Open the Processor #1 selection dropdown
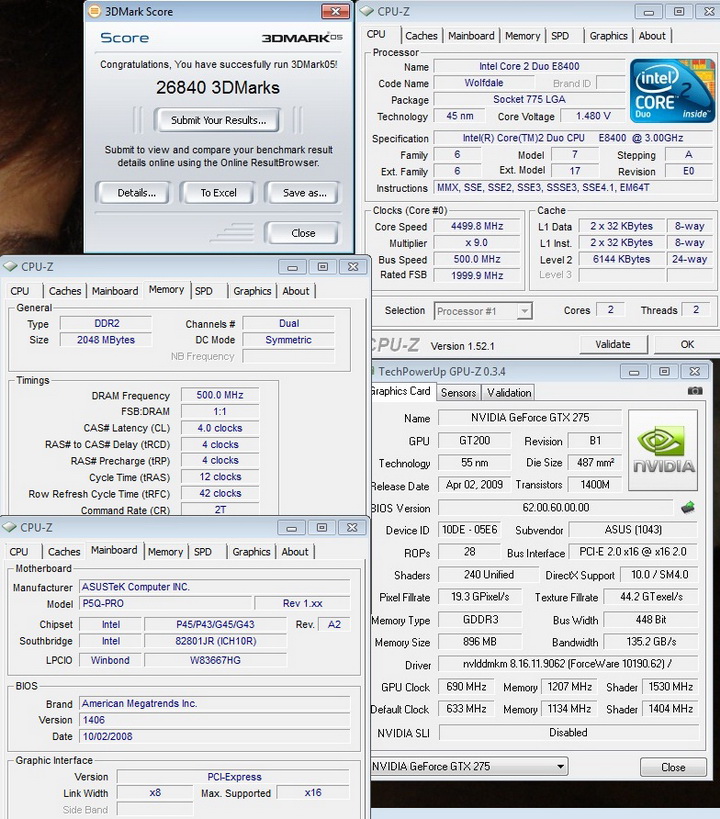Viewport: 720px width, 819px height. click(x=524, y=311)
